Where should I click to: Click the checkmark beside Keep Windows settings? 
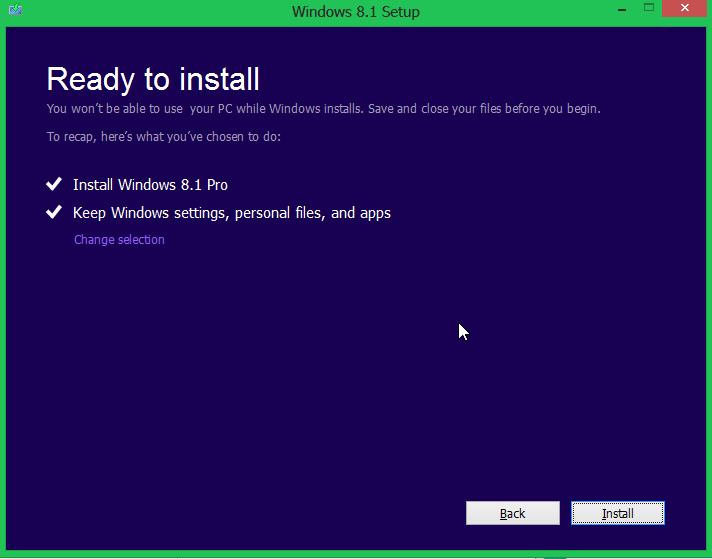(x=54, y=212)
